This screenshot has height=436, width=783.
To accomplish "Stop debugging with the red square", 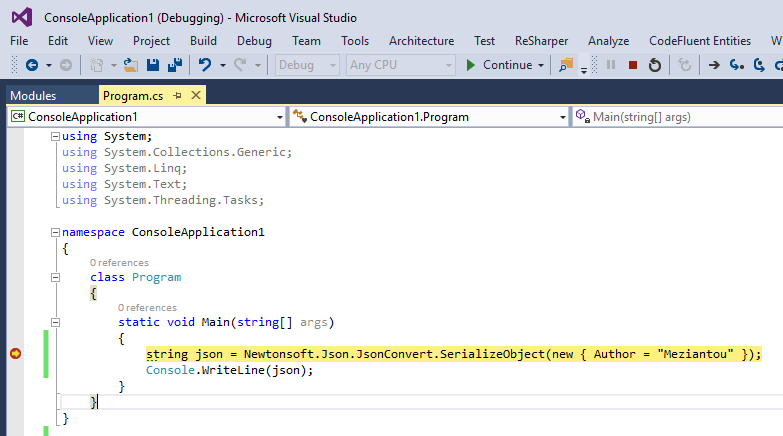I will pyautogui.click(x=633, y=65).
